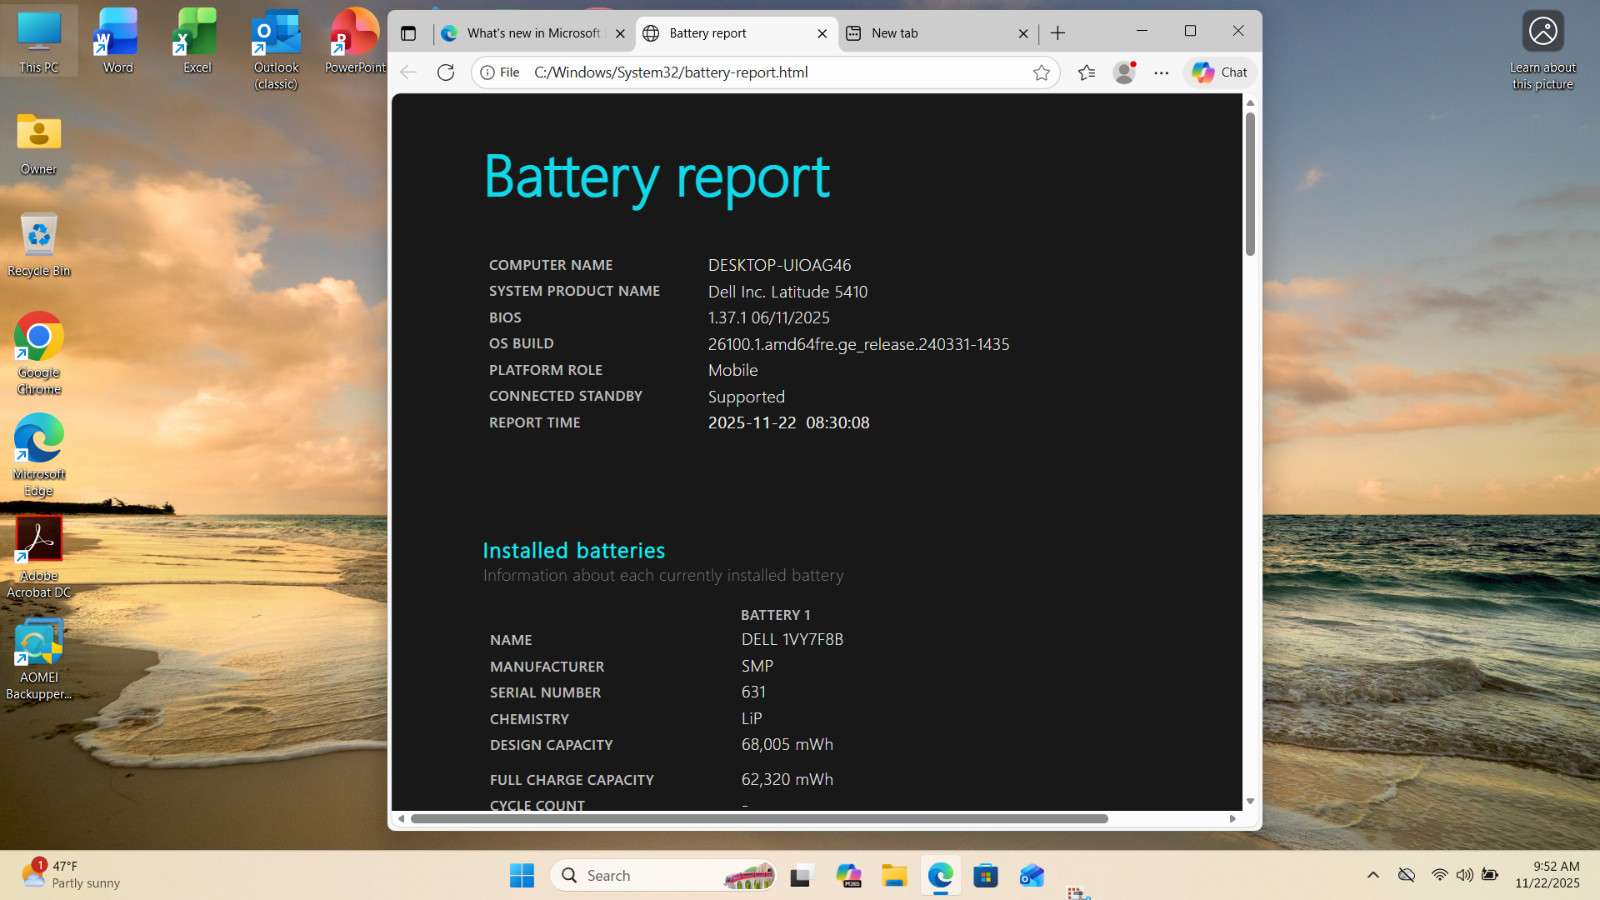
Task: Open AOMEI Backupper shortcut
Action: pos(39,660)
